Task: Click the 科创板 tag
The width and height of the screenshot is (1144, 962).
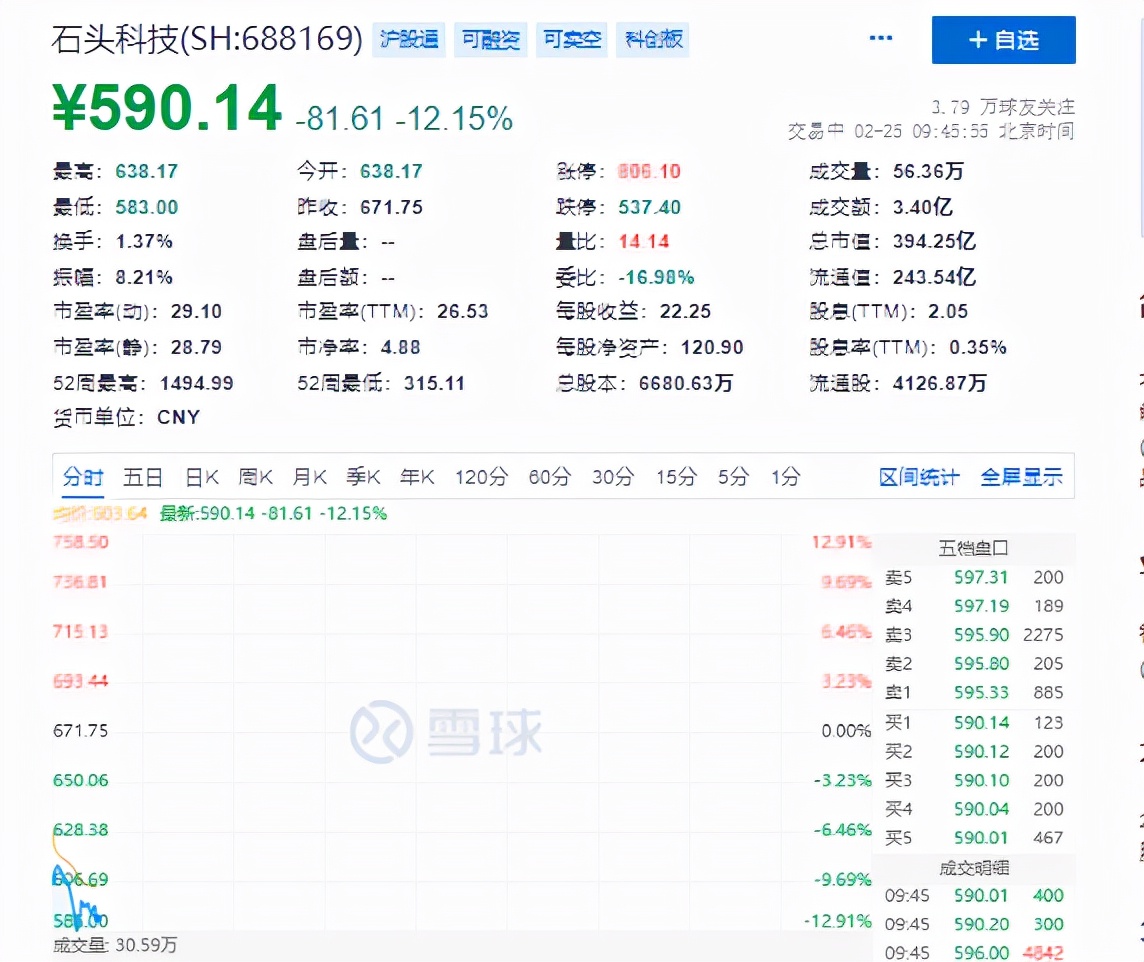Action: pos(653,39)
